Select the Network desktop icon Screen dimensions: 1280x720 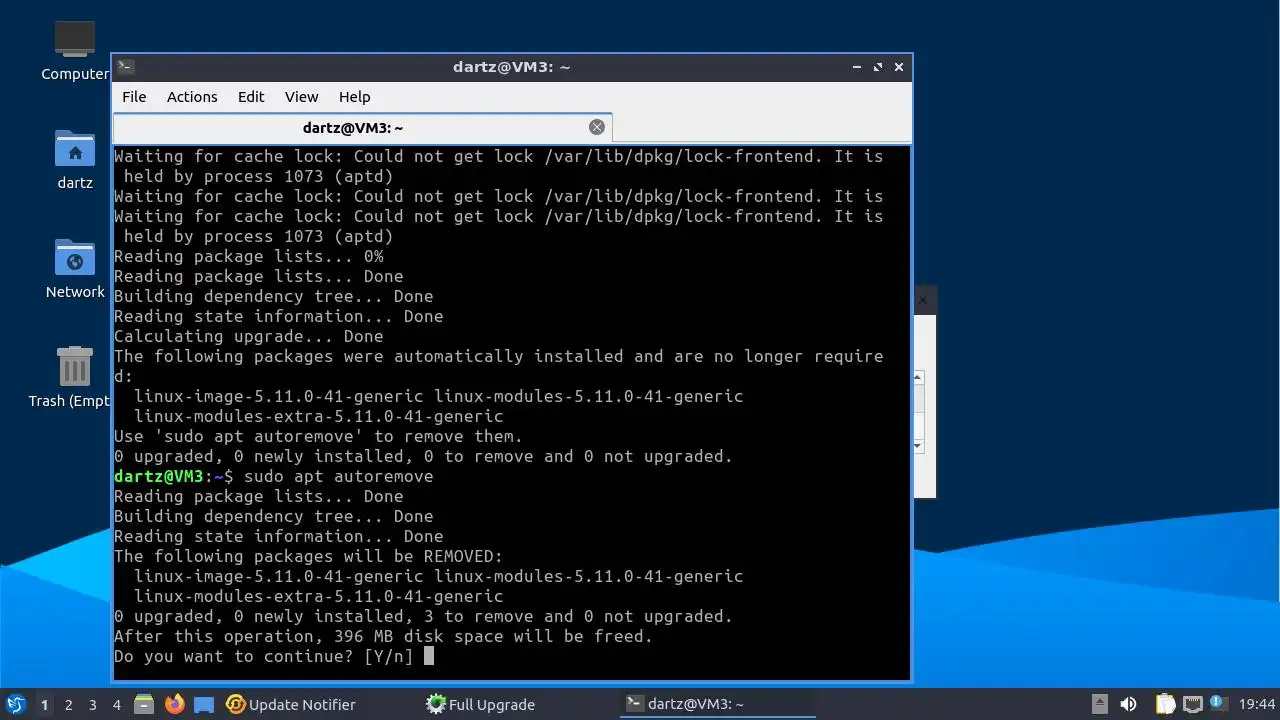click(x=75, y=269)
